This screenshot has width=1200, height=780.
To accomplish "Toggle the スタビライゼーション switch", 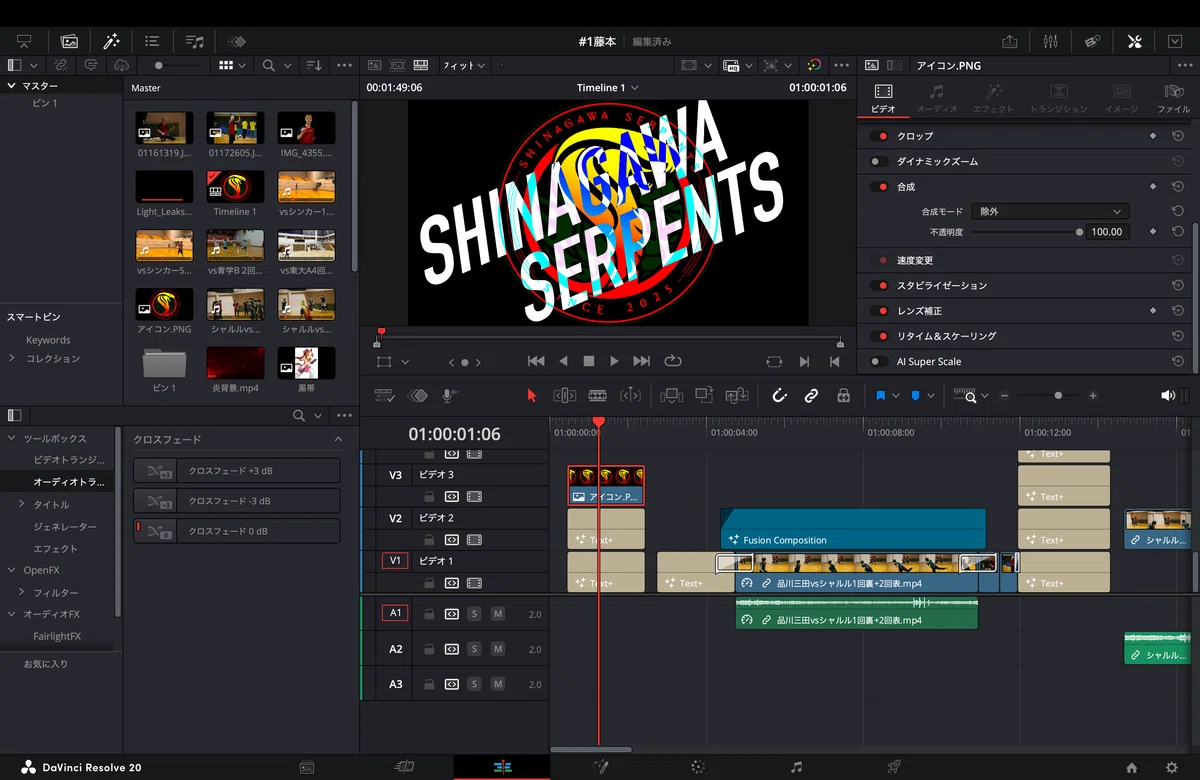I will click(879, 286).
